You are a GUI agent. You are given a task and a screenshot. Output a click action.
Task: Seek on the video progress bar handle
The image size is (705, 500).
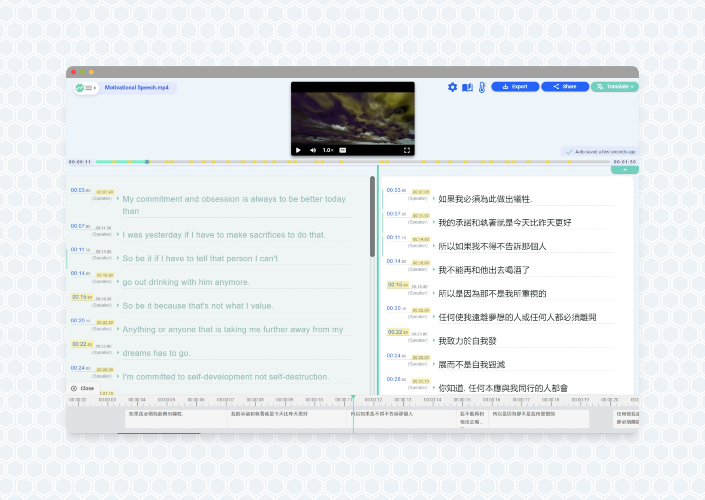click(147, 162)
